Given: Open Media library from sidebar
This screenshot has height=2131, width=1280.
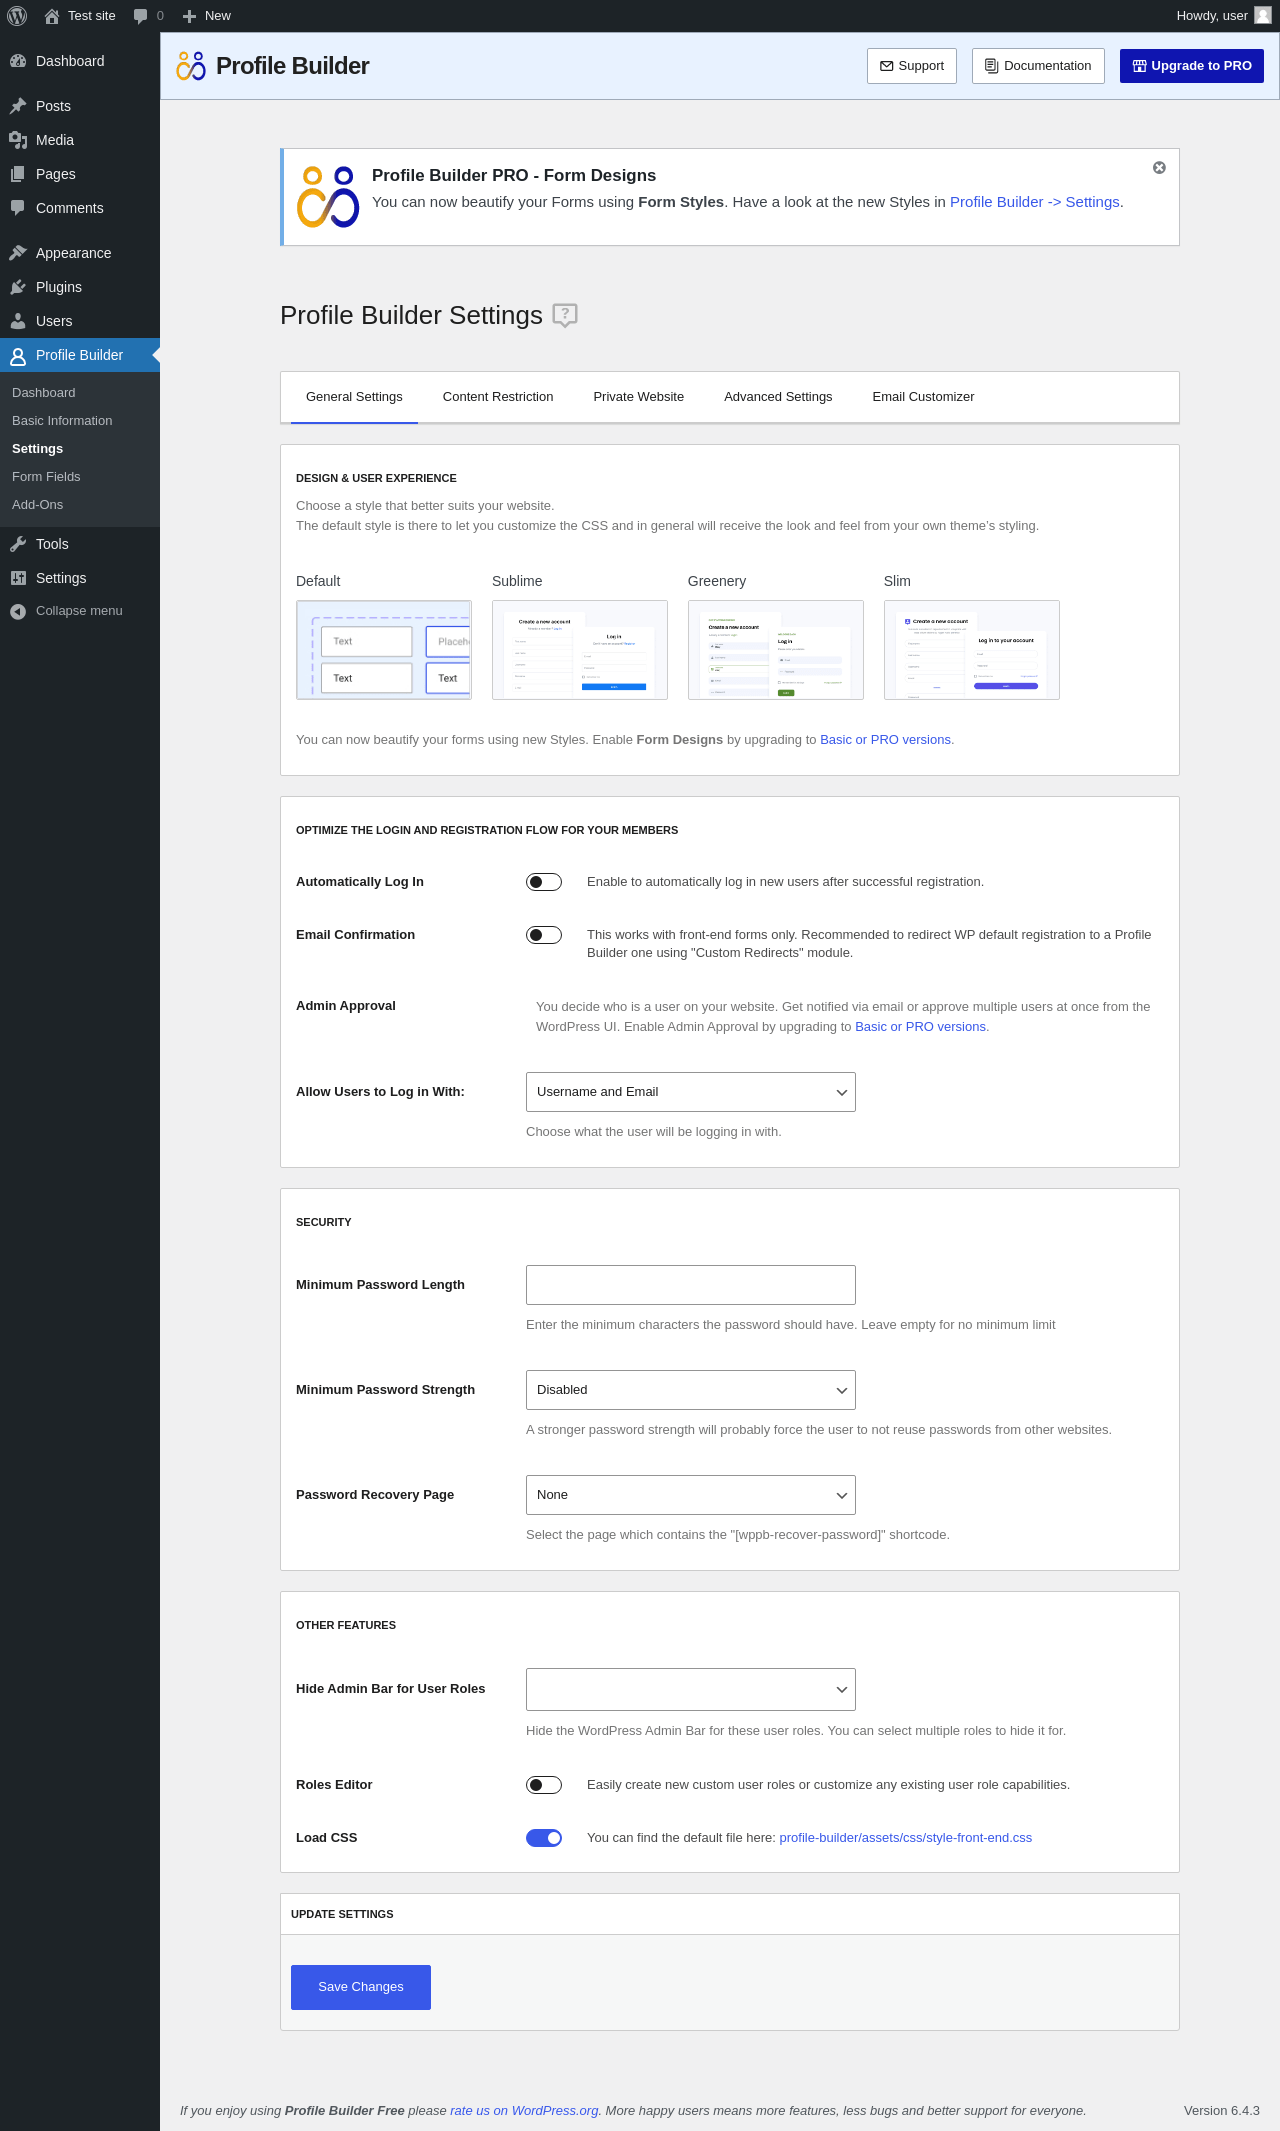Looking at the screenshot, I should tap(54, 140).
